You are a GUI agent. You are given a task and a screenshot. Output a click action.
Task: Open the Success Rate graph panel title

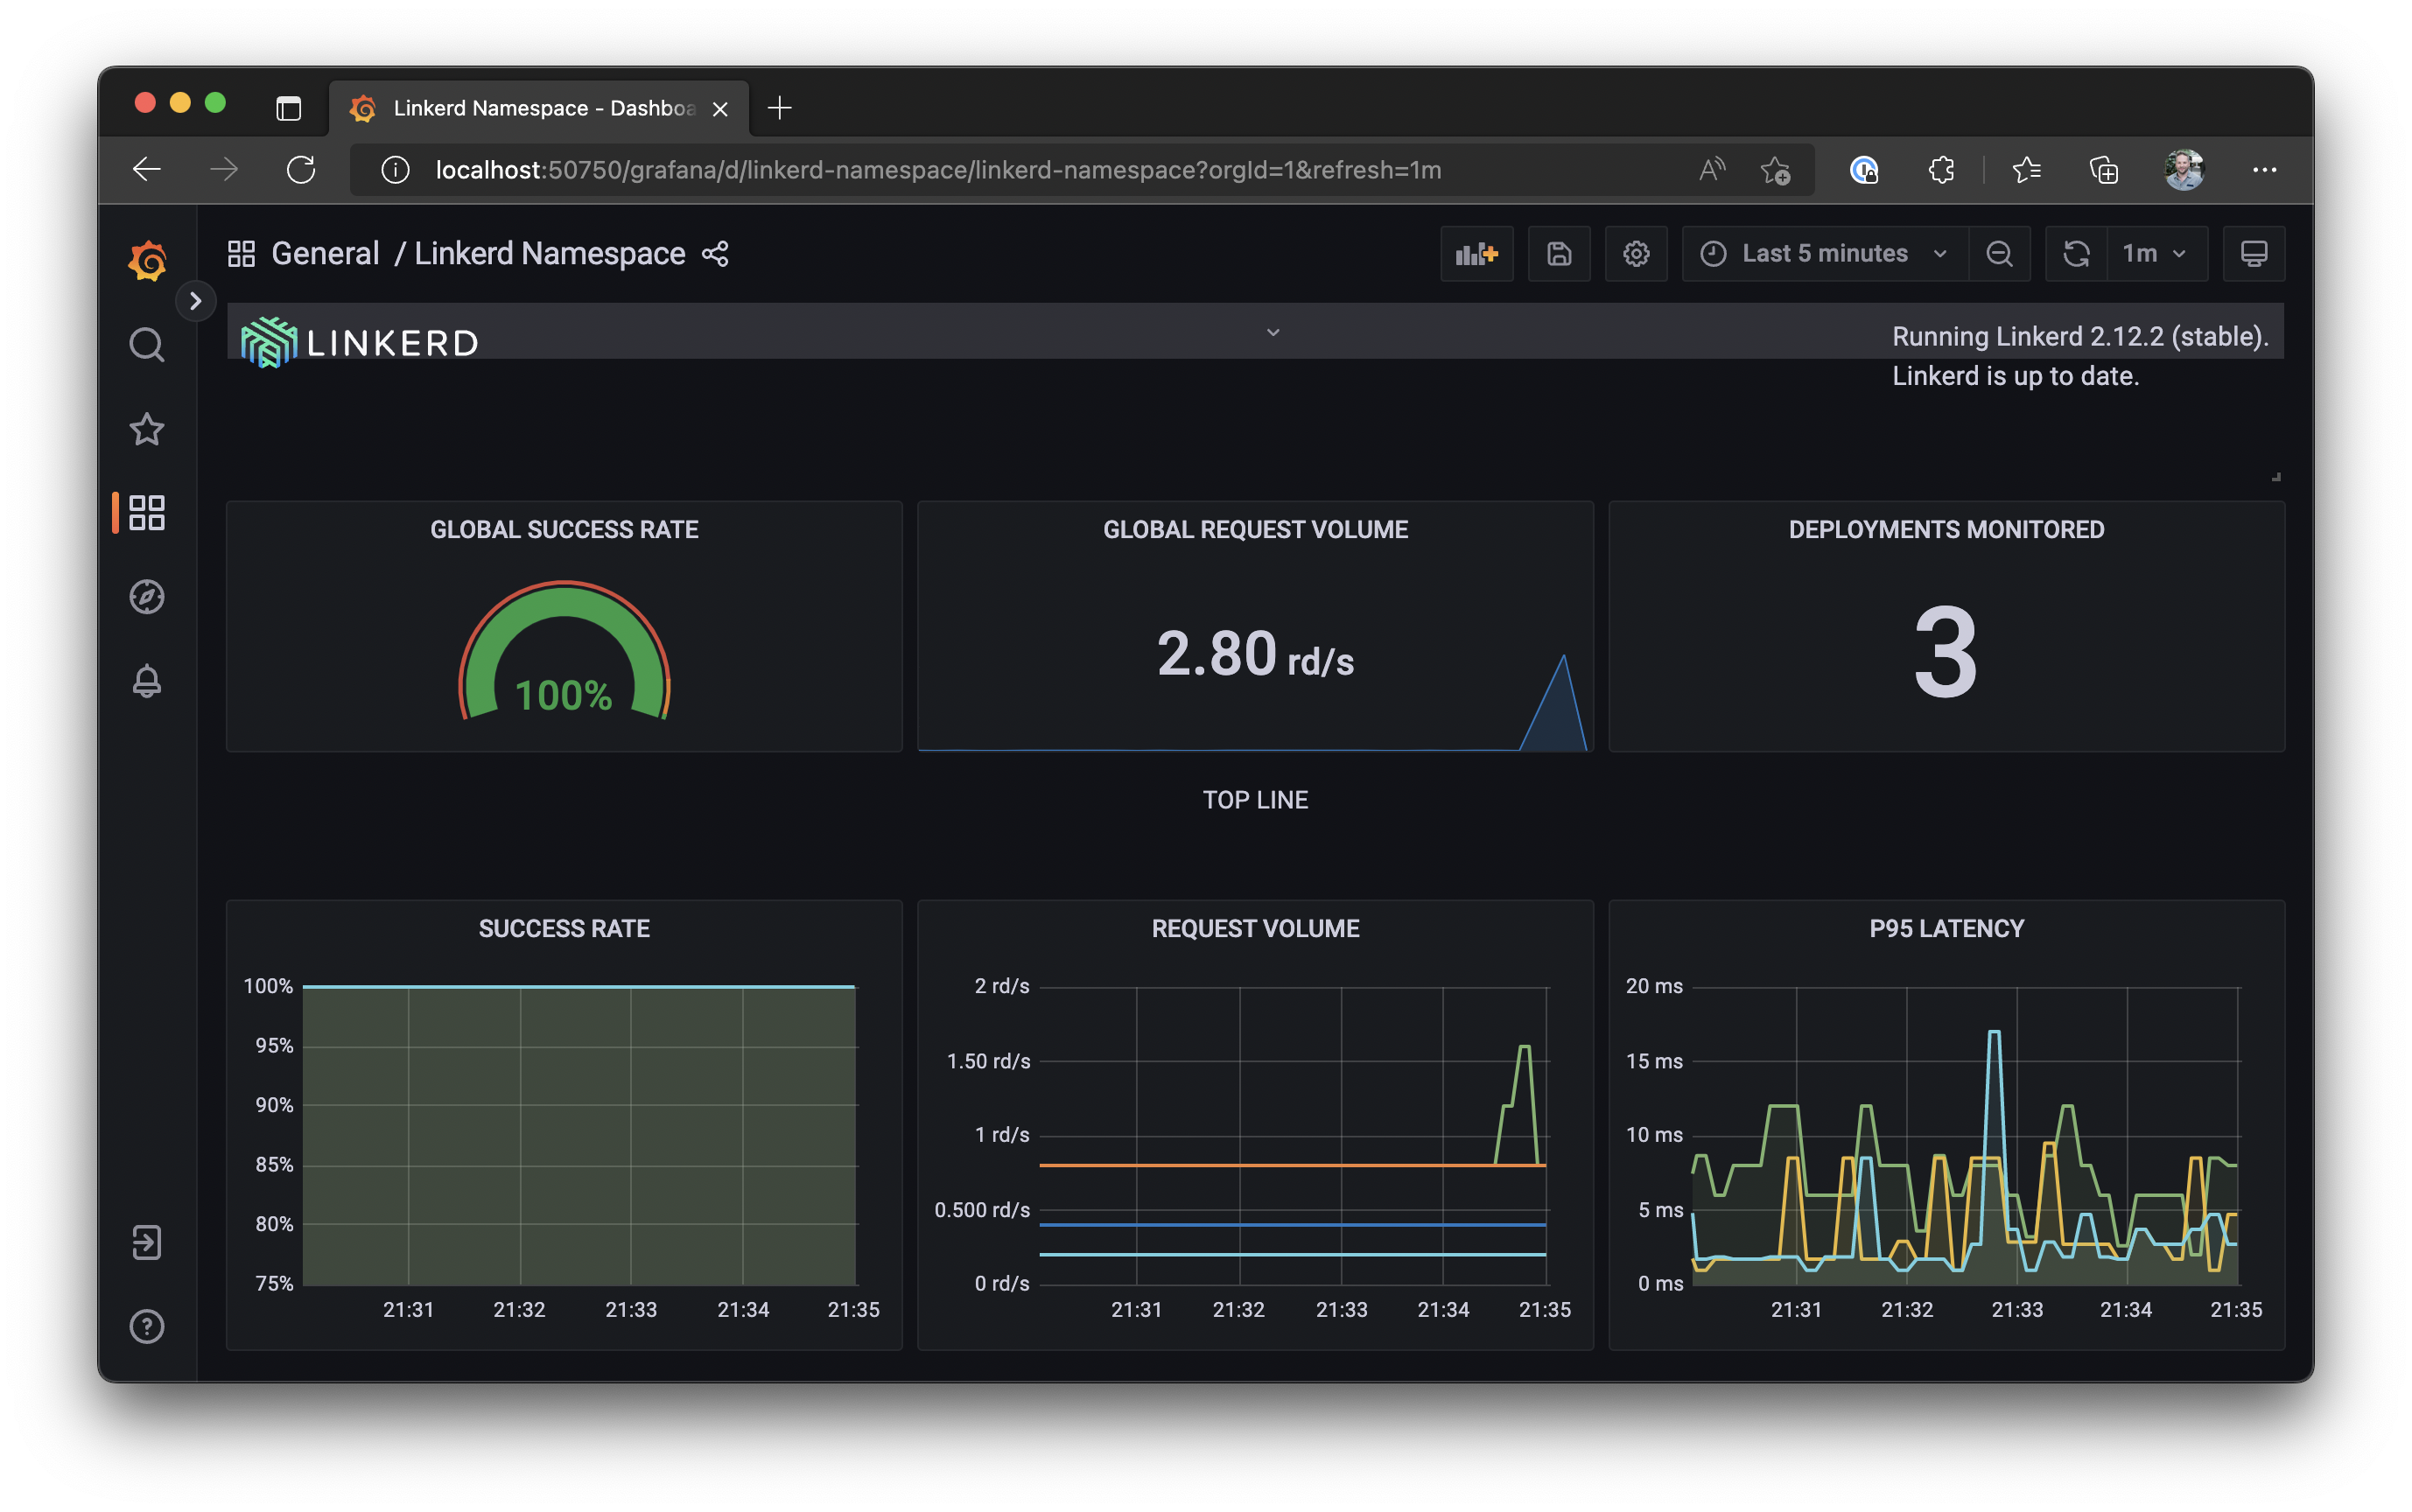564,928
